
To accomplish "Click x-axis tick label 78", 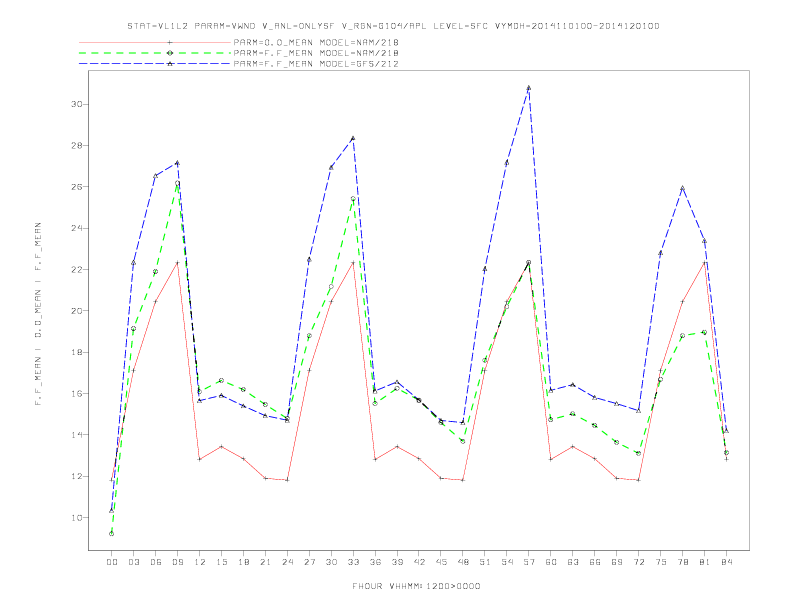I will pyautogui.click(x=682, y=562).
